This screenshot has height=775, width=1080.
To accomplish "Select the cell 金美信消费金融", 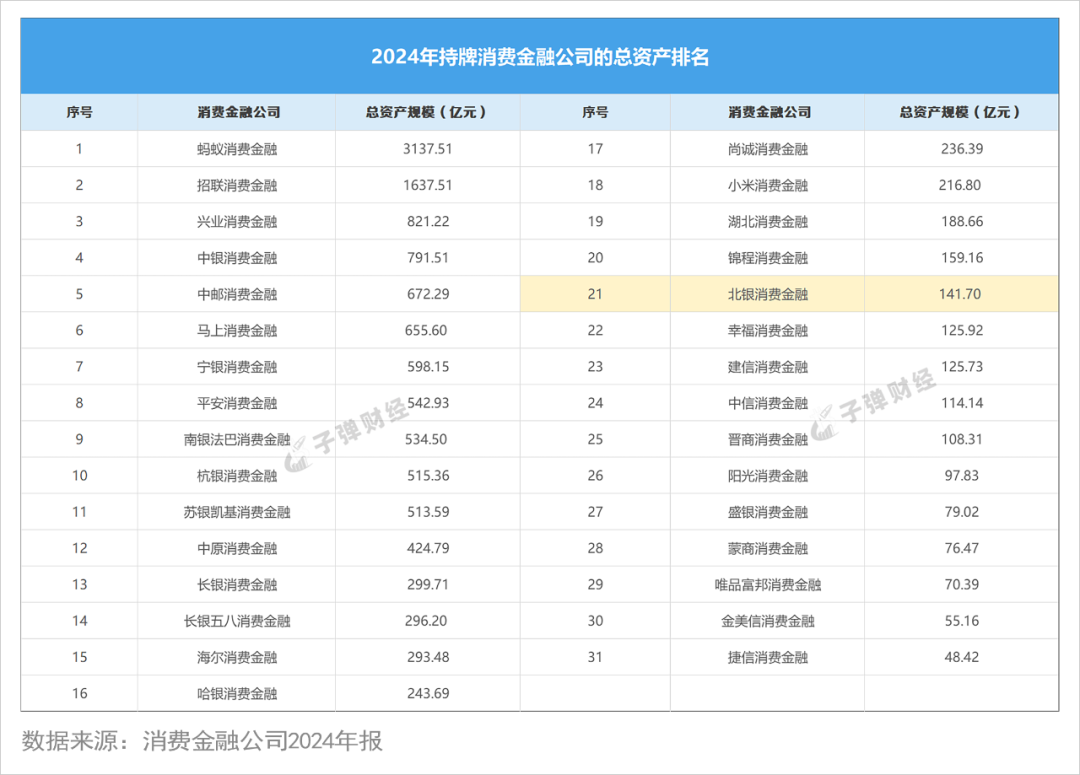I will tap(768, 621).
